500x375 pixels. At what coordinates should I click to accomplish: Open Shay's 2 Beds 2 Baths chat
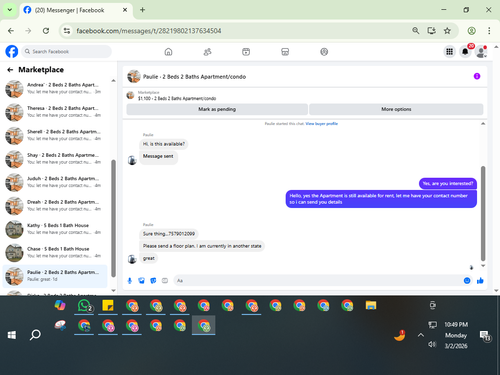point(55,159)
